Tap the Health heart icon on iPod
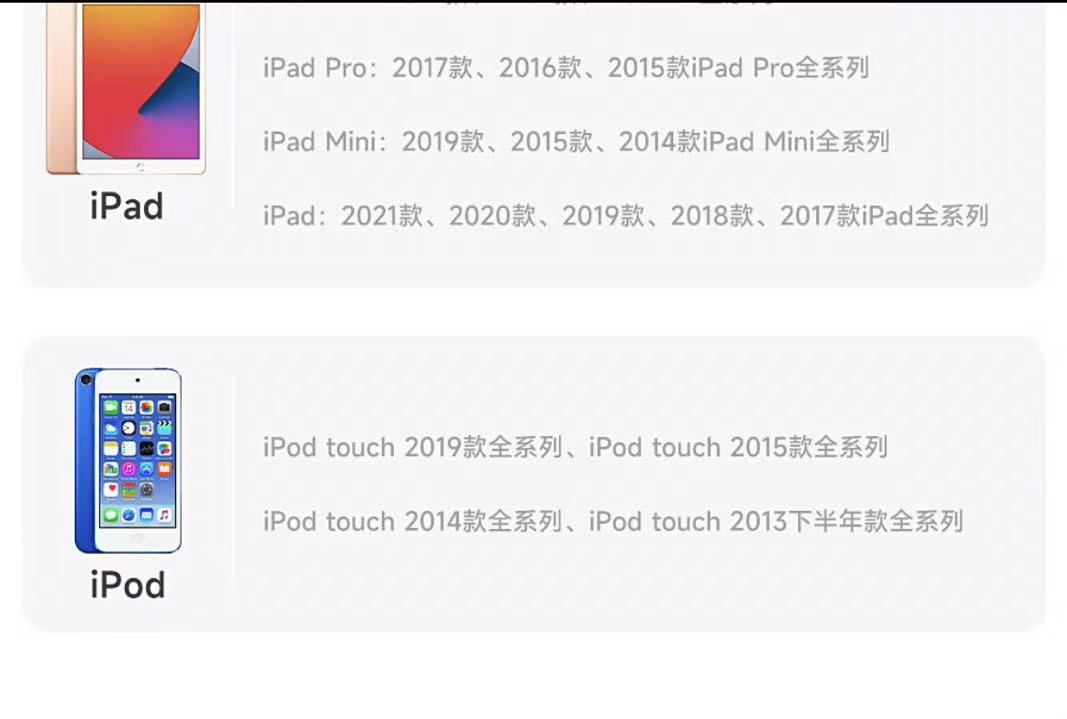The image size is (1067, 719). pyautogui.click(x=111, y=490)
